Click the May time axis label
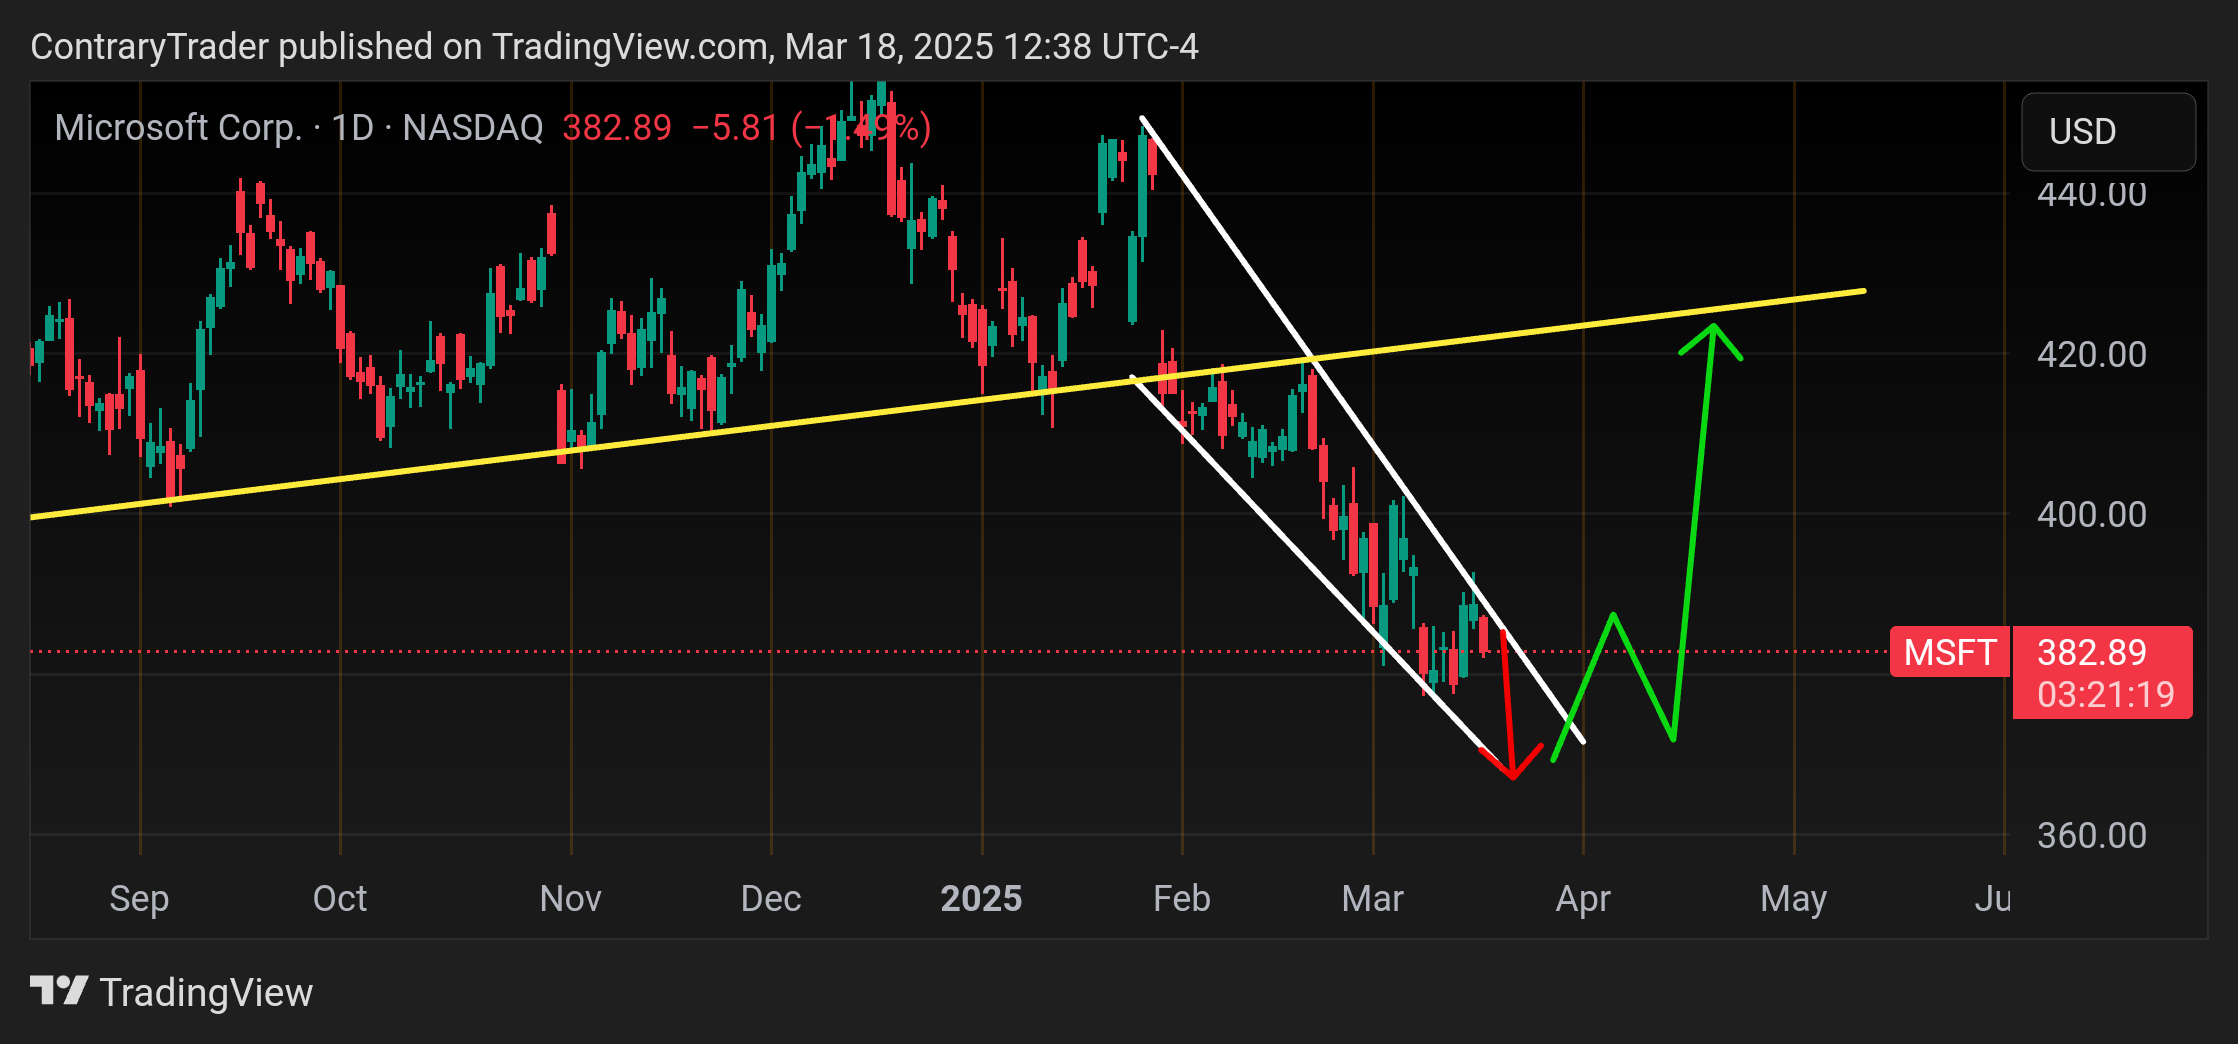Screen dimensions: 2238x1044 click(1794, 898)
